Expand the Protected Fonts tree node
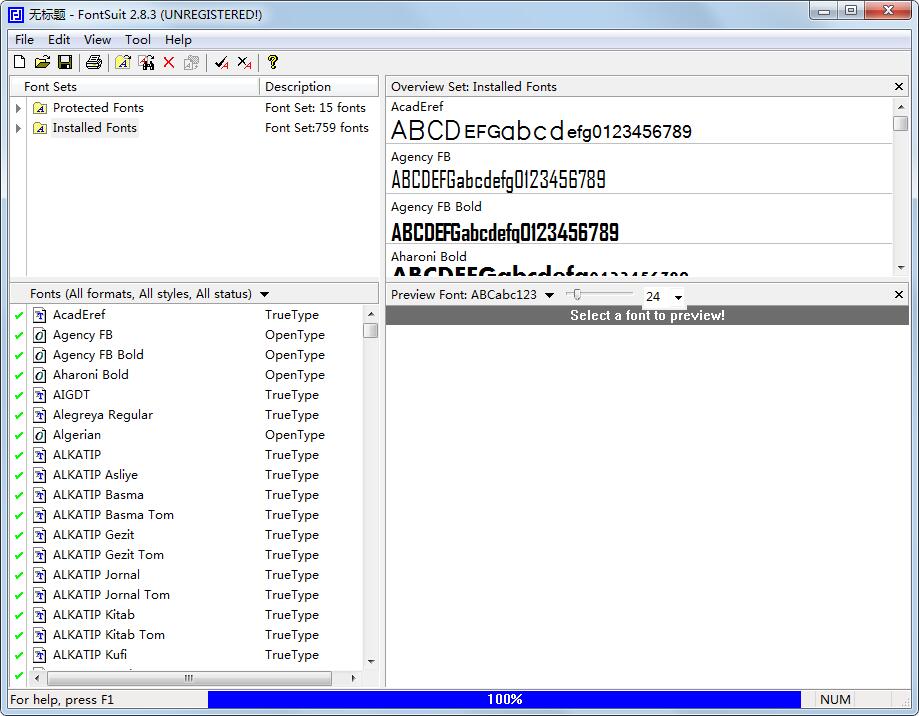Screen dimensions: 919x716 point(18,108)
